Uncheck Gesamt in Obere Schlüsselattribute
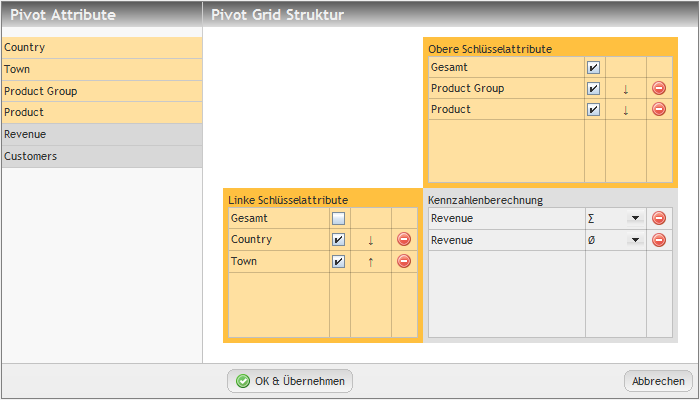 click(594, 67)
